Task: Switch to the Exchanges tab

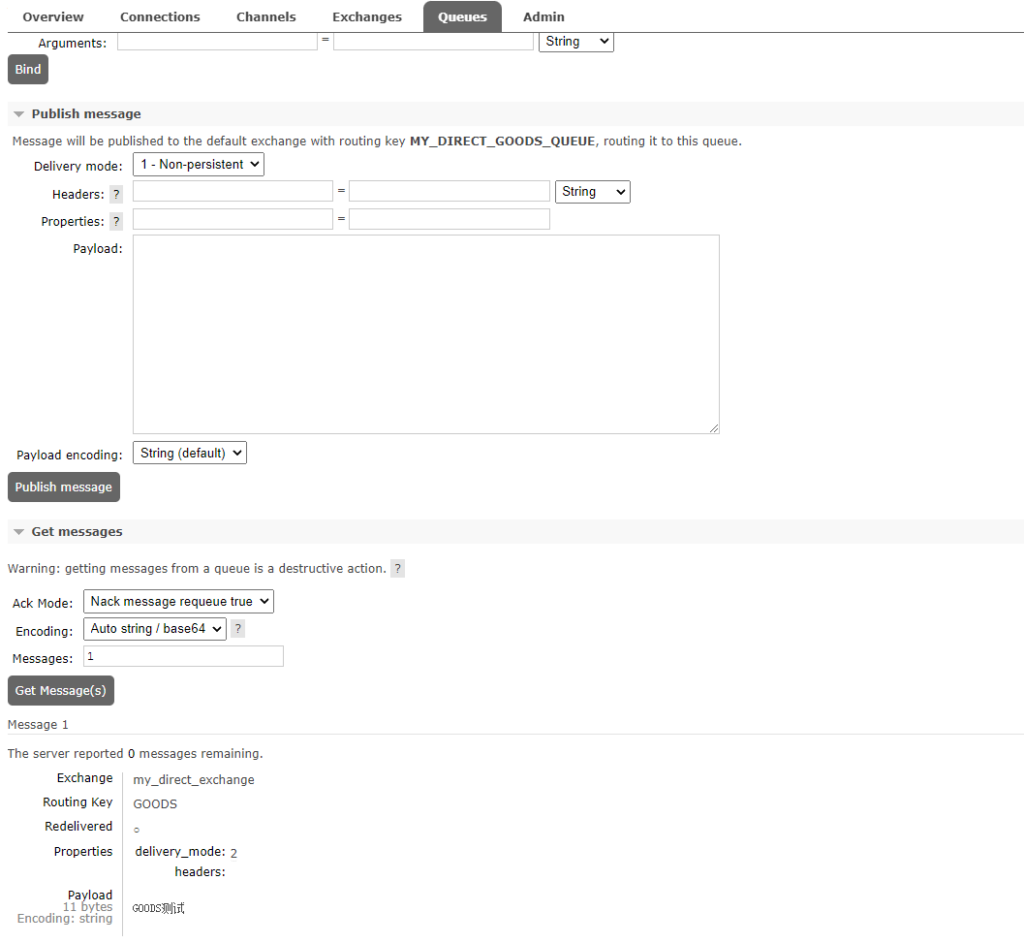Action: [367, 17]
